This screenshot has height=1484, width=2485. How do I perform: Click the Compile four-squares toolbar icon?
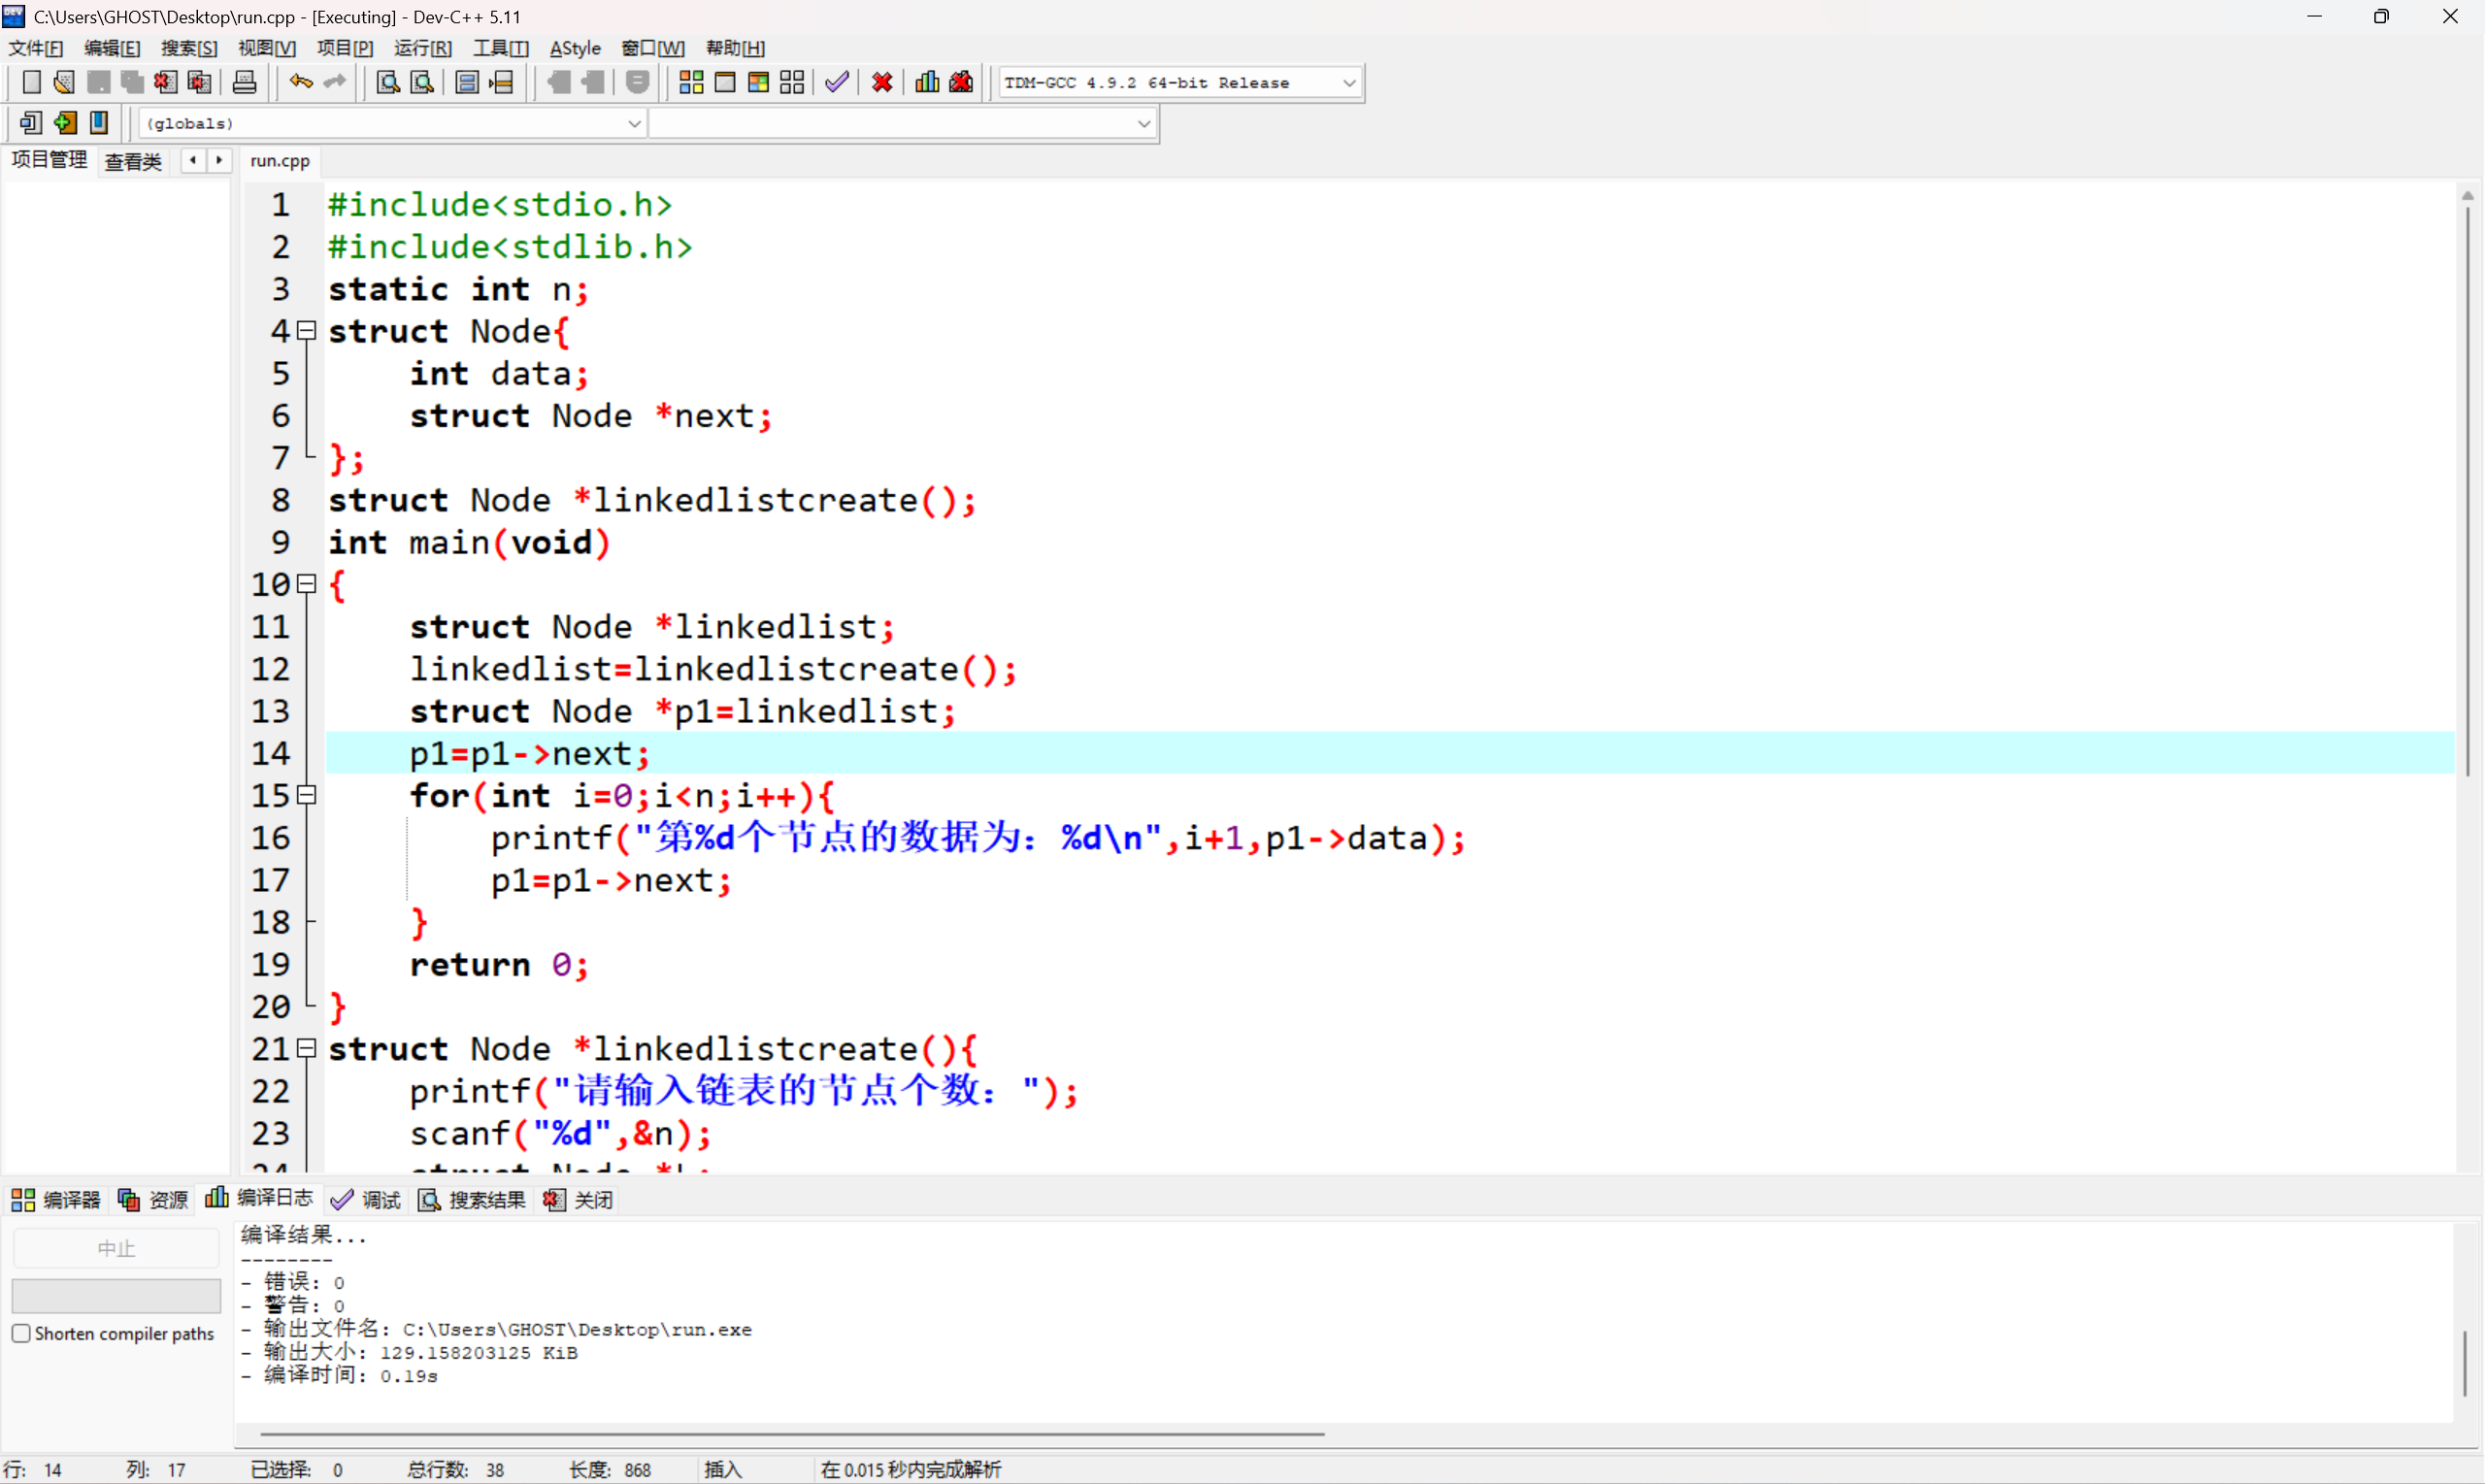691,82
